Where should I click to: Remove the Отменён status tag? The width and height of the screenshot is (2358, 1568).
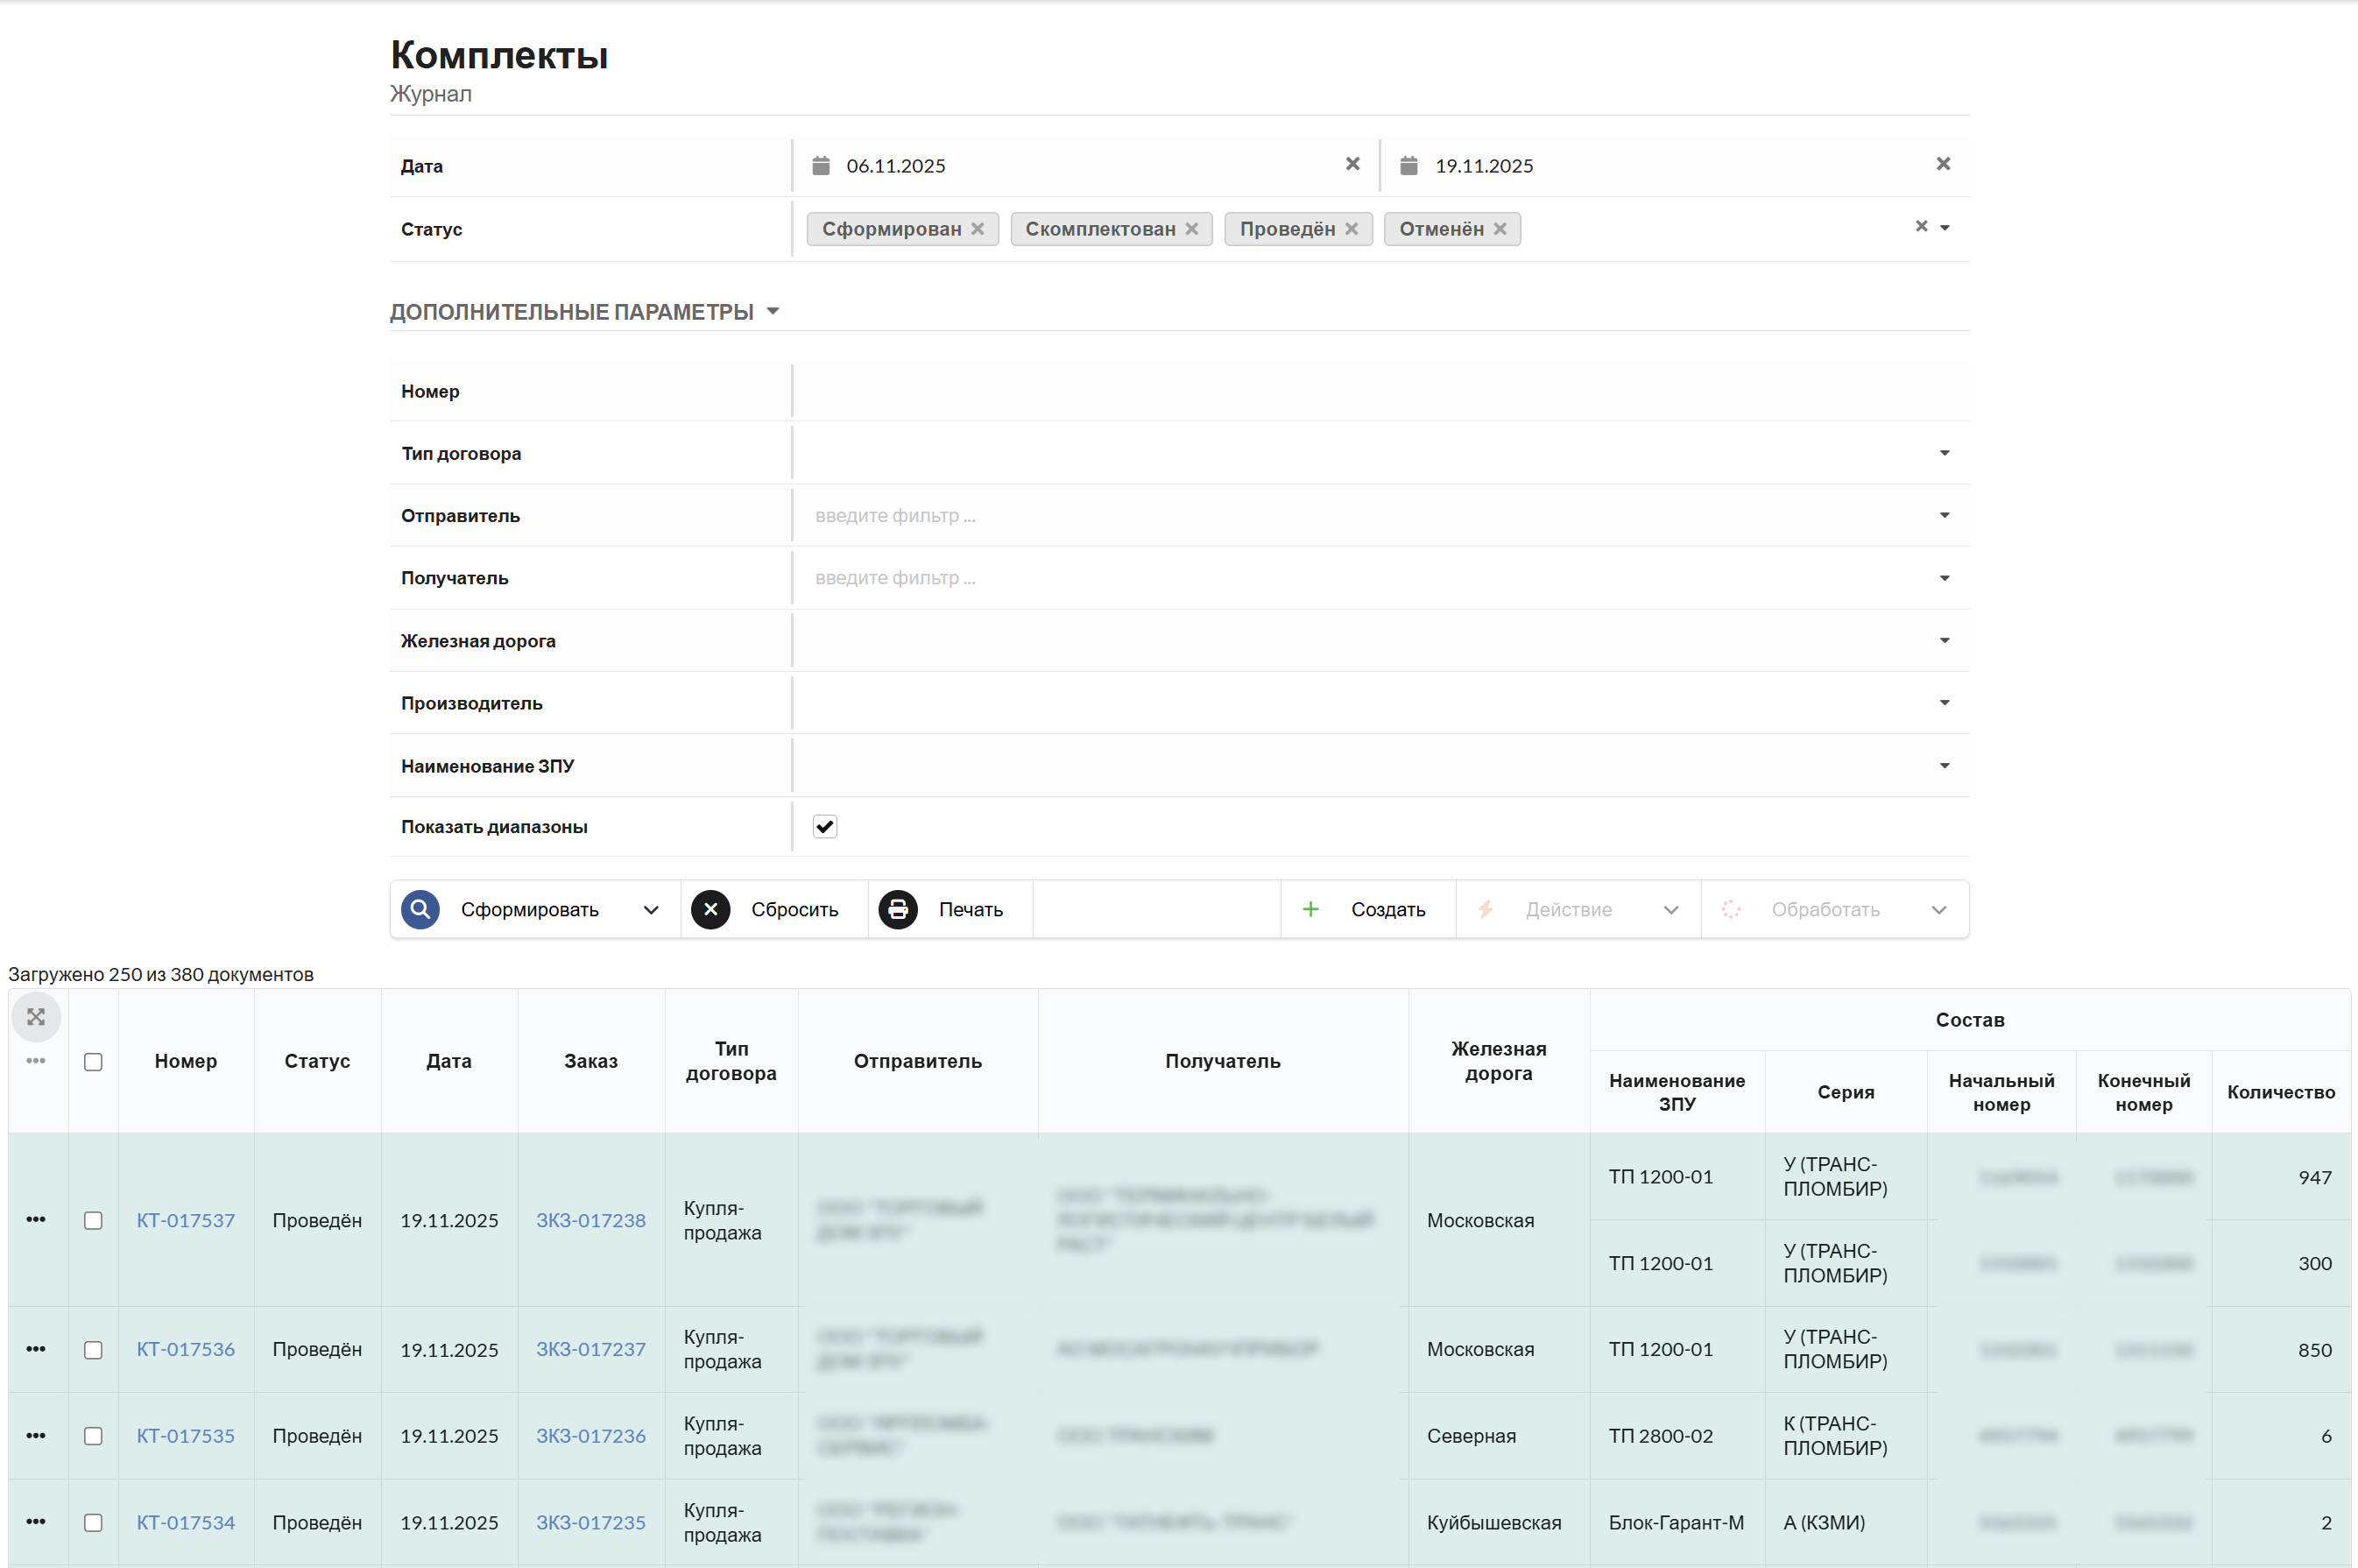pyautogui.click(x=1499, y=229)
